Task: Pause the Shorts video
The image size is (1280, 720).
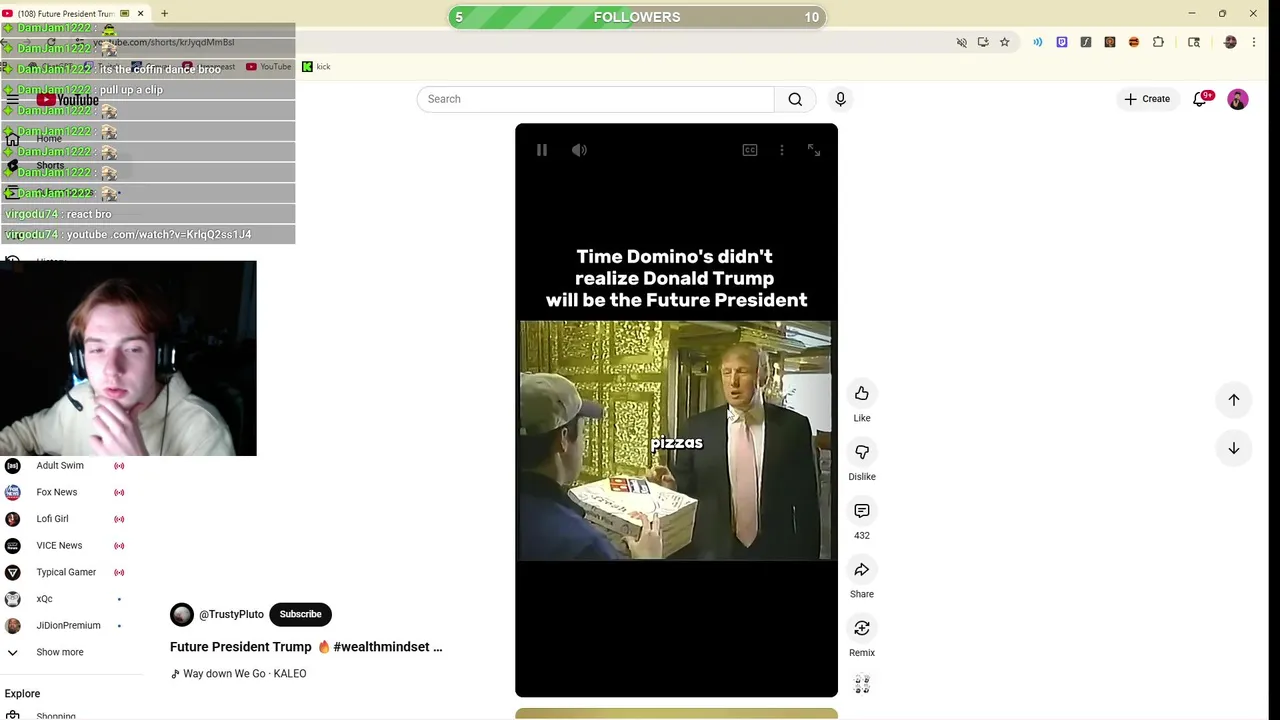Action: click(x=542, y=150)
